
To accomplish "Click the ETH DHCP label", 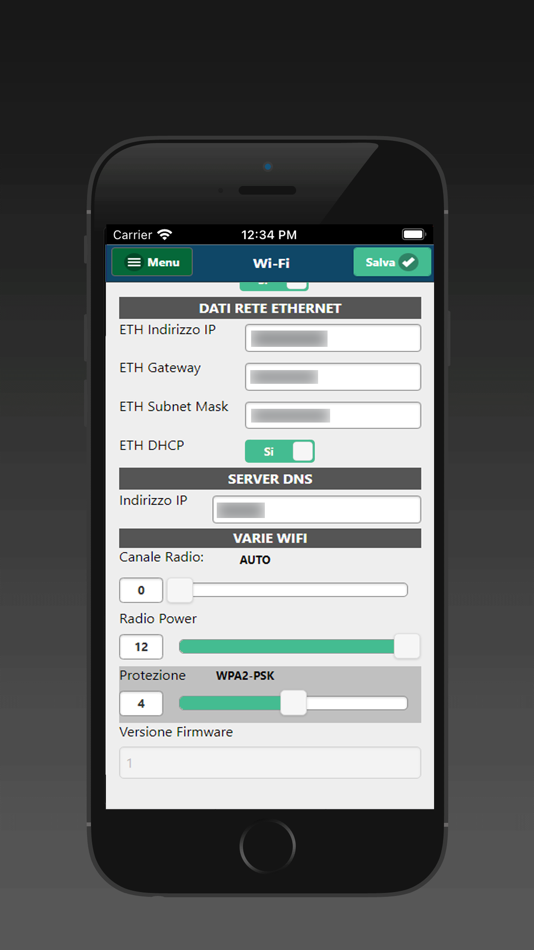I will [x=152, y=445].
